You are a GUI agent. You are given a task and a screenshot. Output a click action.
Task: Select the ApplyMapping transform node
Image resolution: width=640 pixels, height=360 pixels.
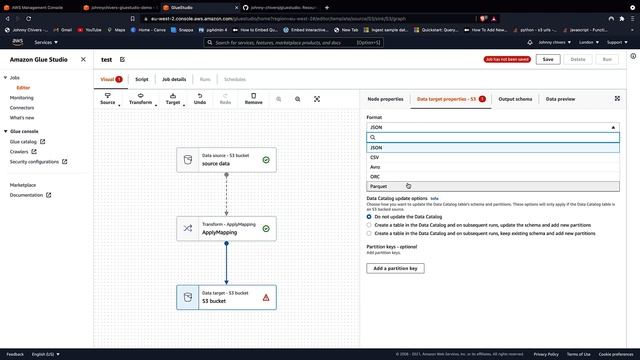coord(226,229)
